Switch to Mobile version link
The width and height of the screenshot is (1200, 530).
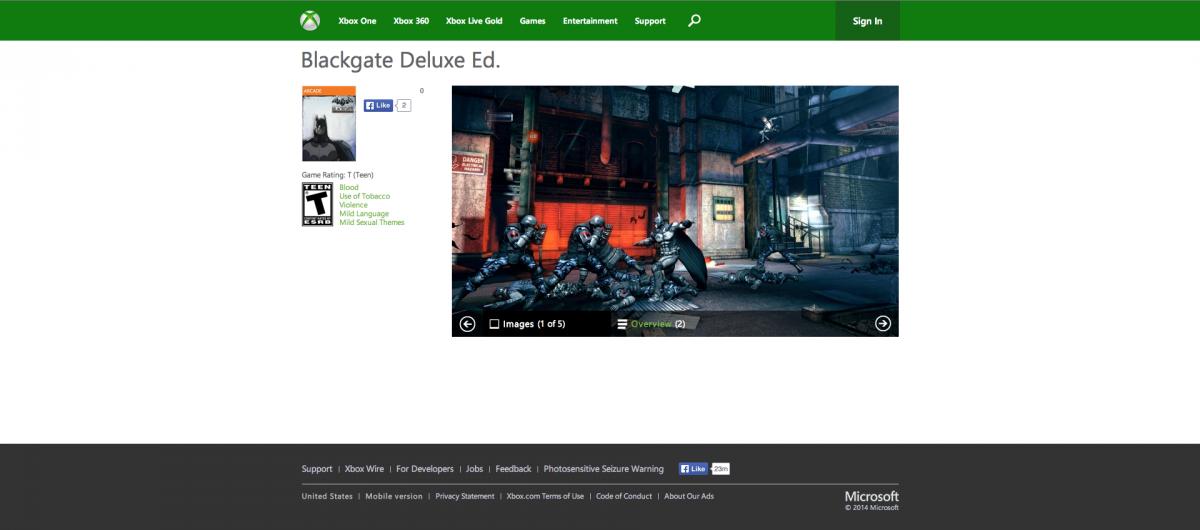pyautogui.click(x=394, y=496)
